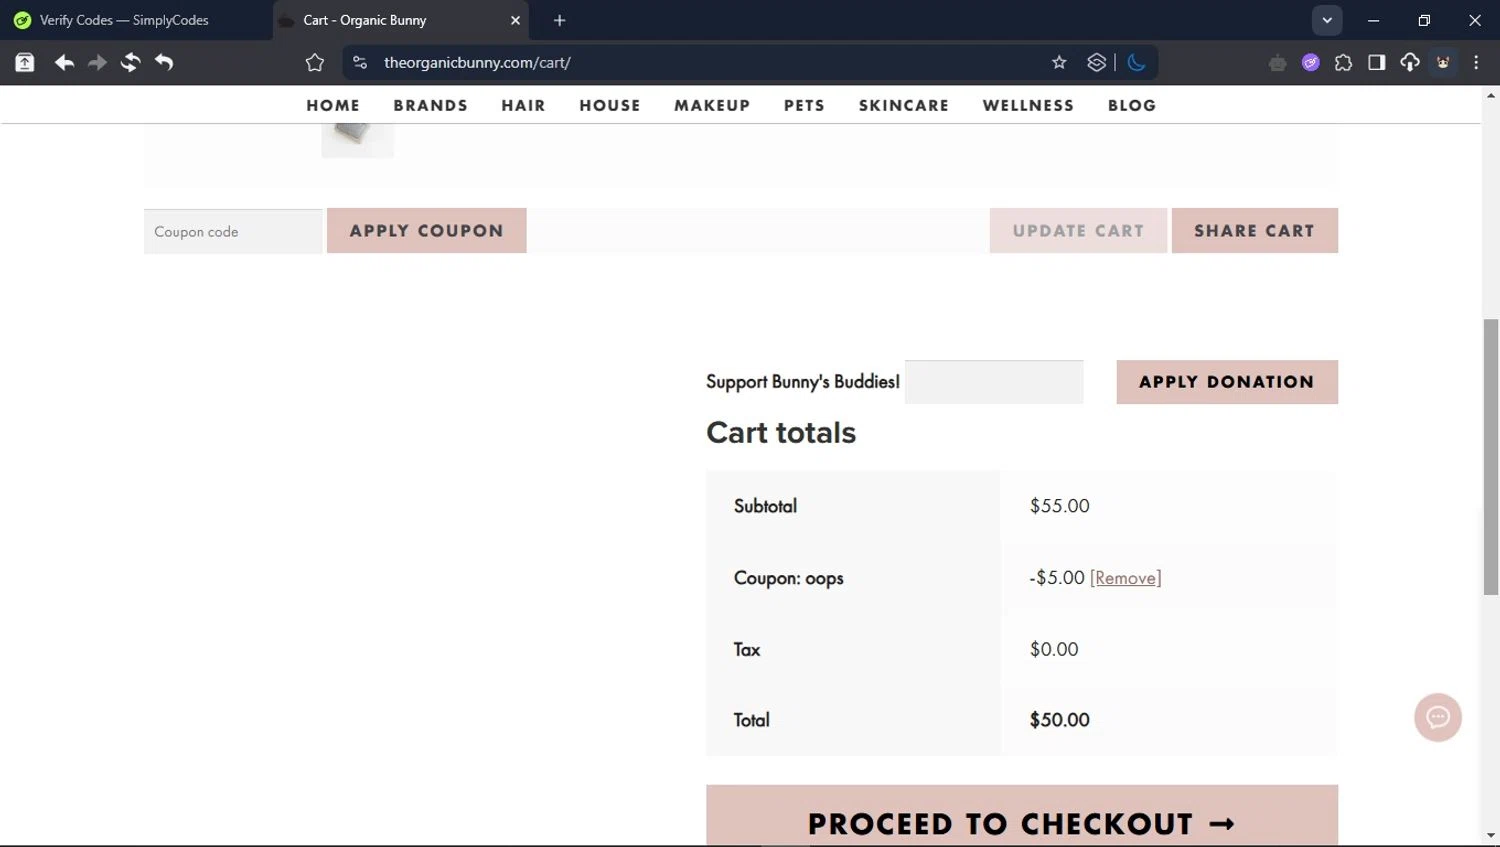1500x847 pixels.
Task: Click the APPLY COUPON button
Action: [426, 230]
